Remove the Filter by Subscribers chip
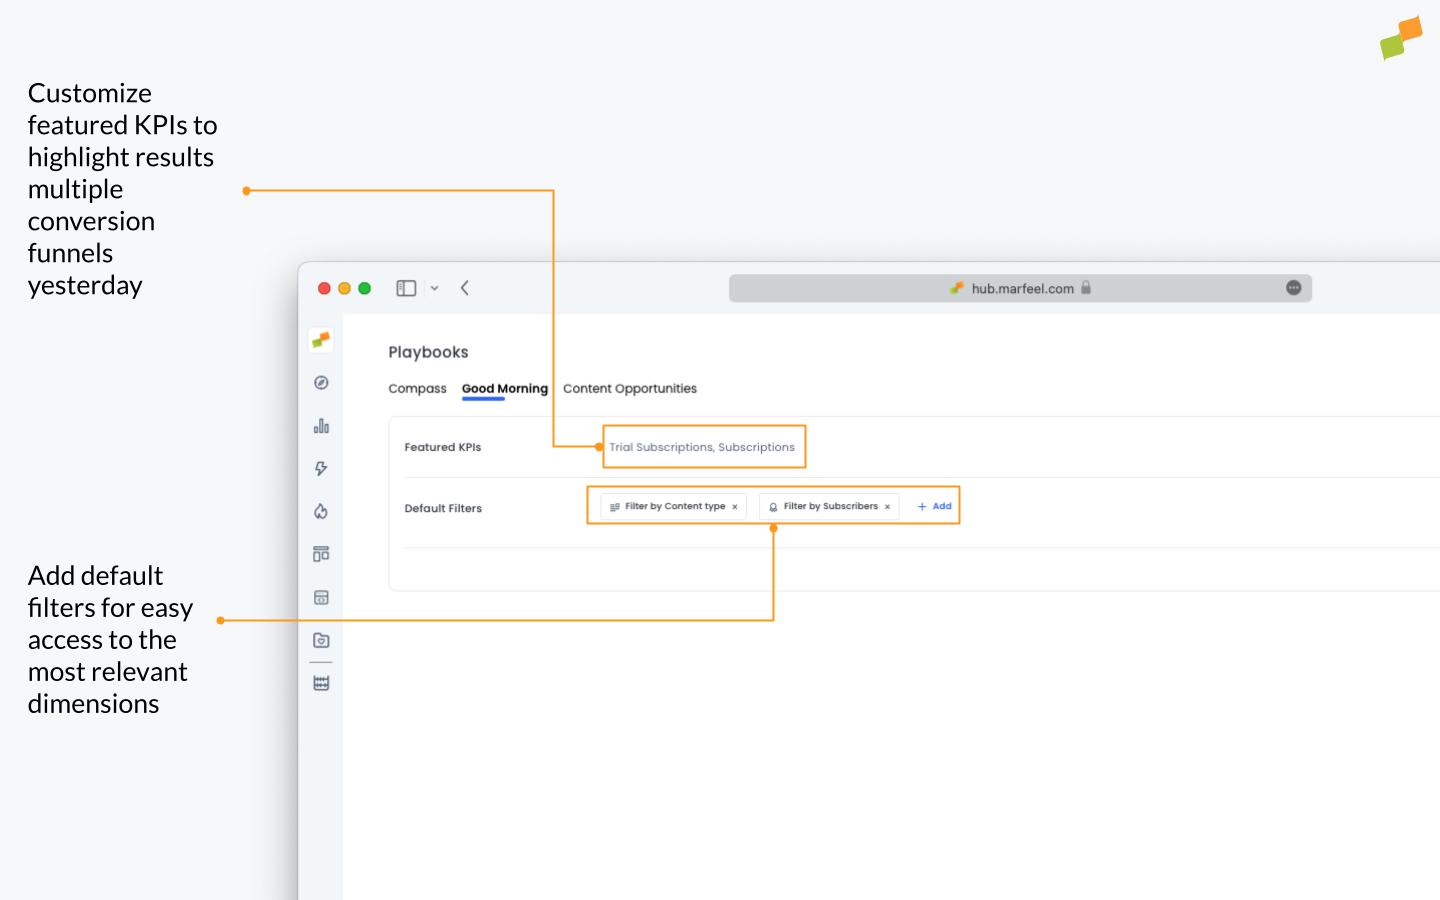Viewport: 1440px width, 900px height. [887, 506]
